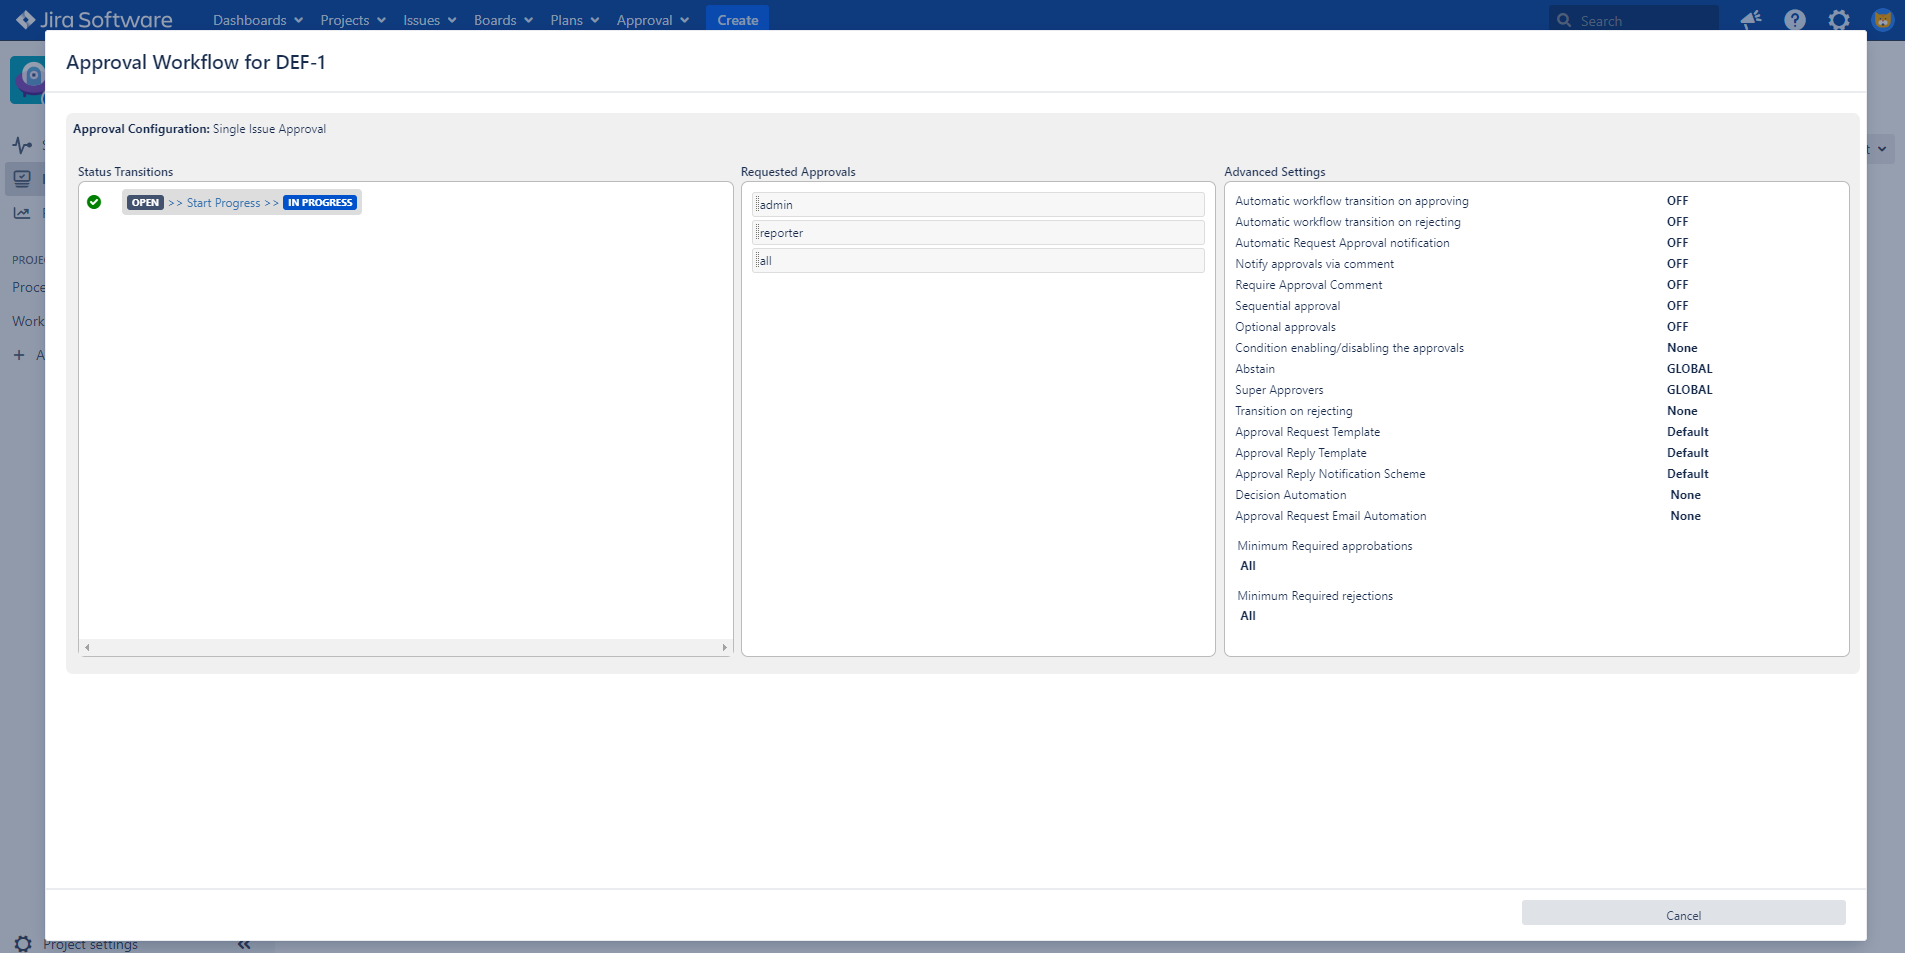The width and height of the screenshot is (1905, 953).
Task: Open the Boards dropdown menu
Action: [x=503, y=20]
